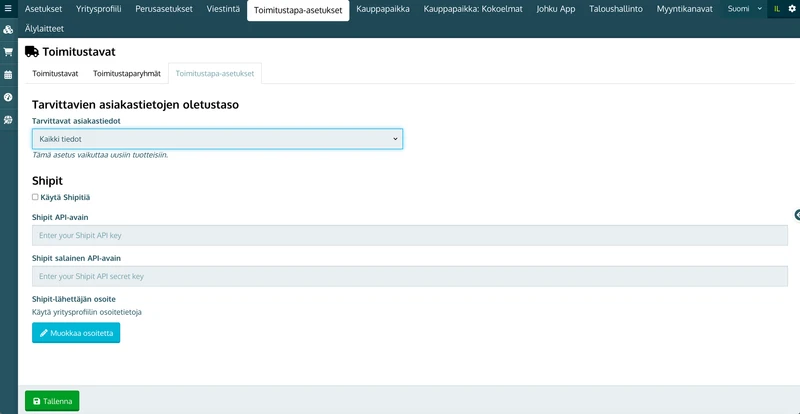
Task: Click the Muokkaa osoitetta button
Action: pos(76,333)
